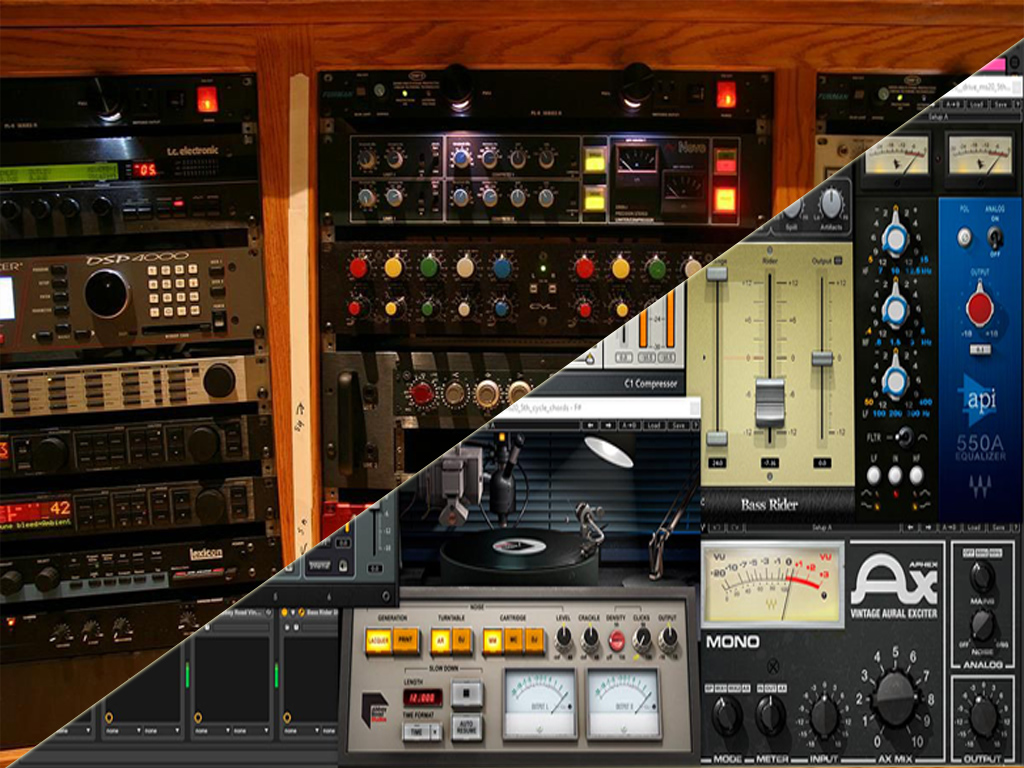The height and width of the screenshot is (768, 1024).
Task: Open Setup A preset menu in Aphex toolbar
Action: point(821,527)
